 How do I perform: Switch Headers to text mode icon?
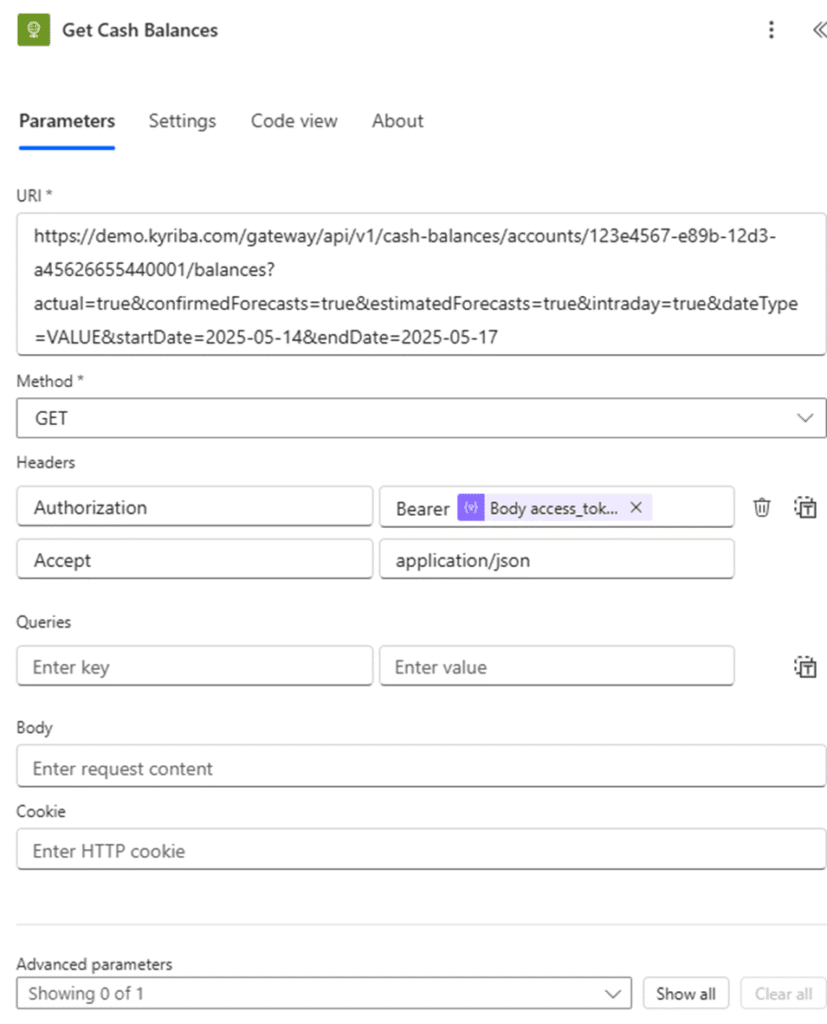click(806, 508)
